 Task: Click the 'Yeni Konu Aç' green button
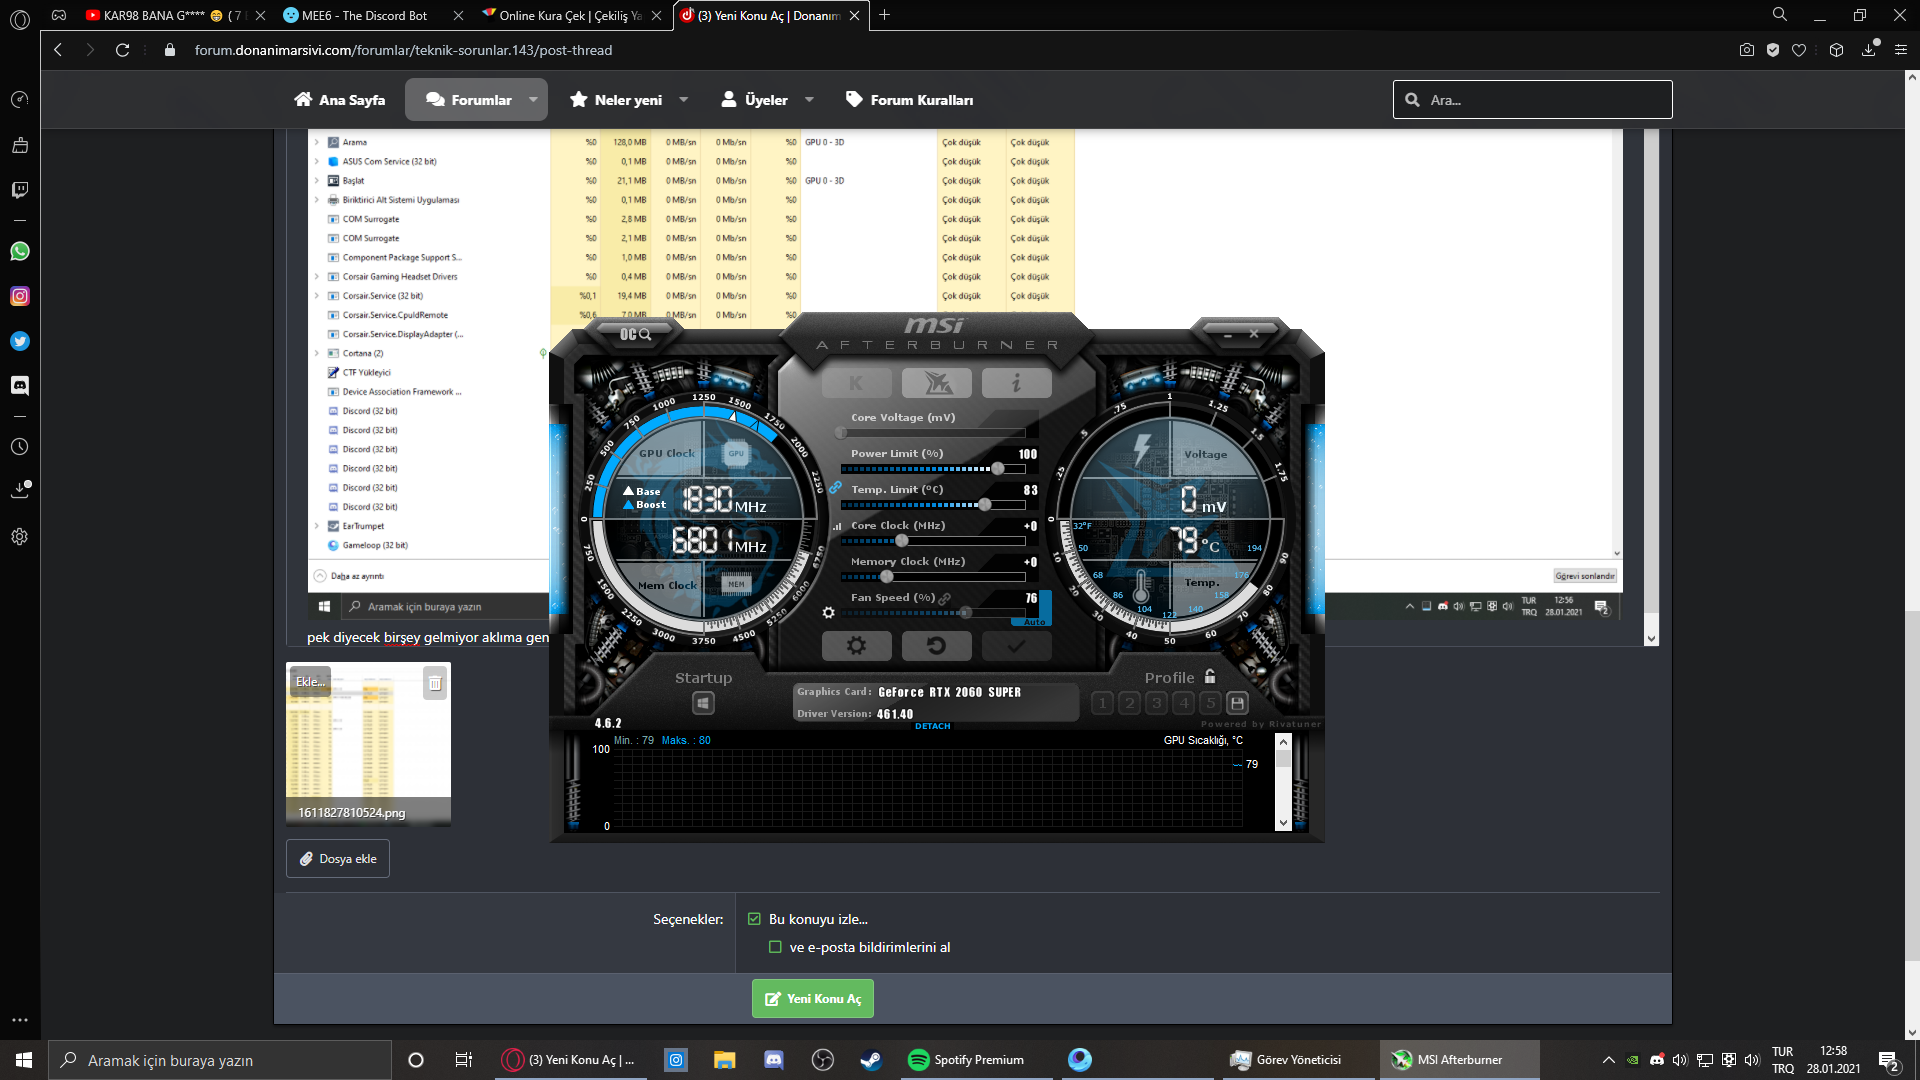[x=812, y=998]
